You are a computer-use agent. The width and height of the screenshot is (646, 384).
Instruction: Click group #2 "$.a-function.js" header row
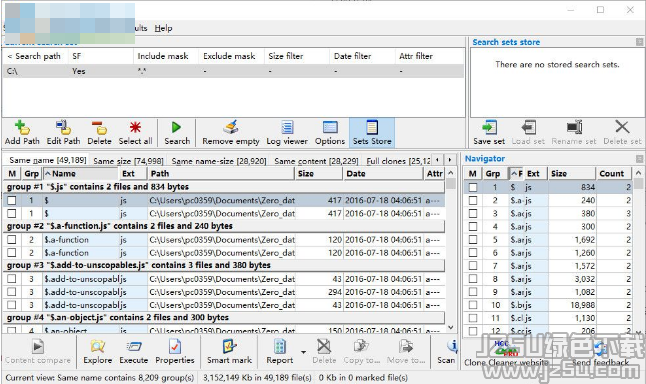click(224, 226)
